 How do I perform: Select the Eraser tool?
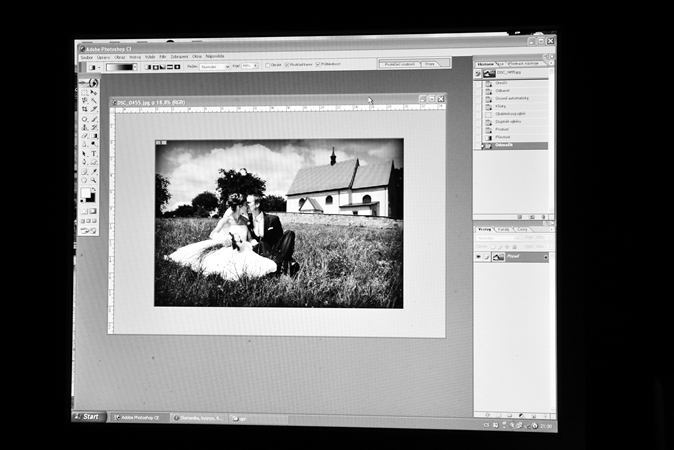pos(84,135)
